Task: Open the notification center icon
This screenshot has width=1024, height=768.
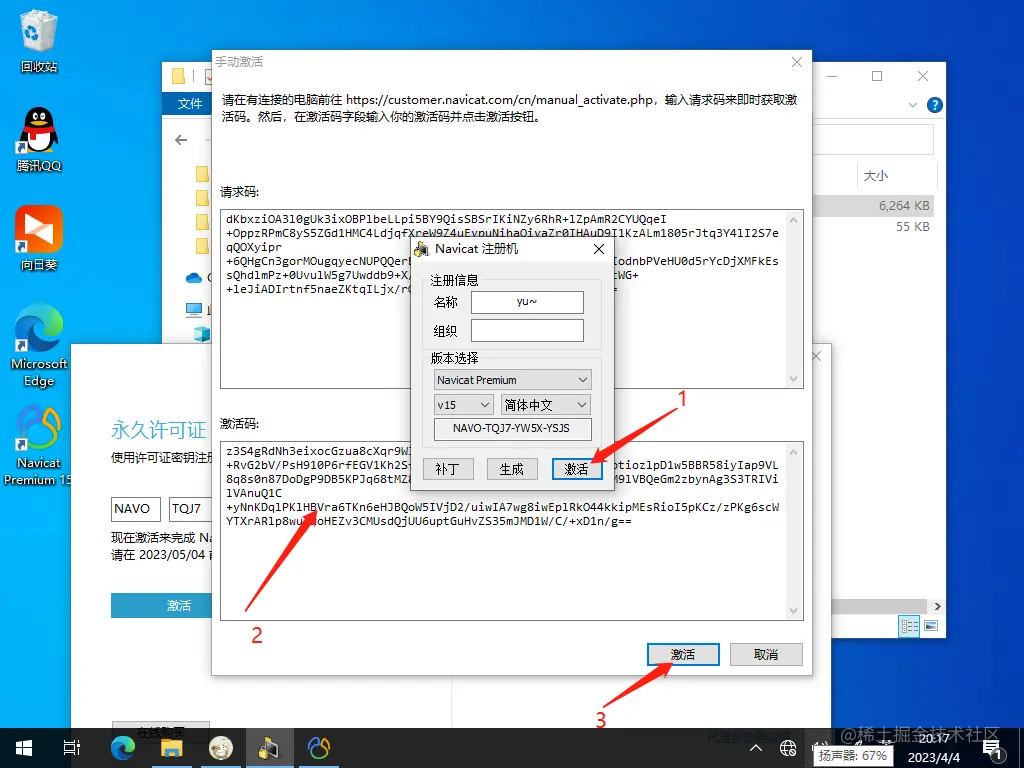Action: click(x=993, y=749)
